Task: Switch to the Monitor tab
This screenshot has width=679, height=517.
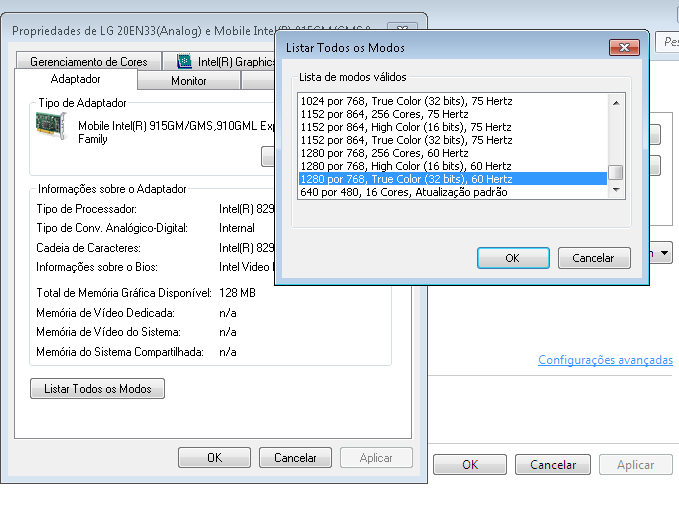Action: click(189, 81)
